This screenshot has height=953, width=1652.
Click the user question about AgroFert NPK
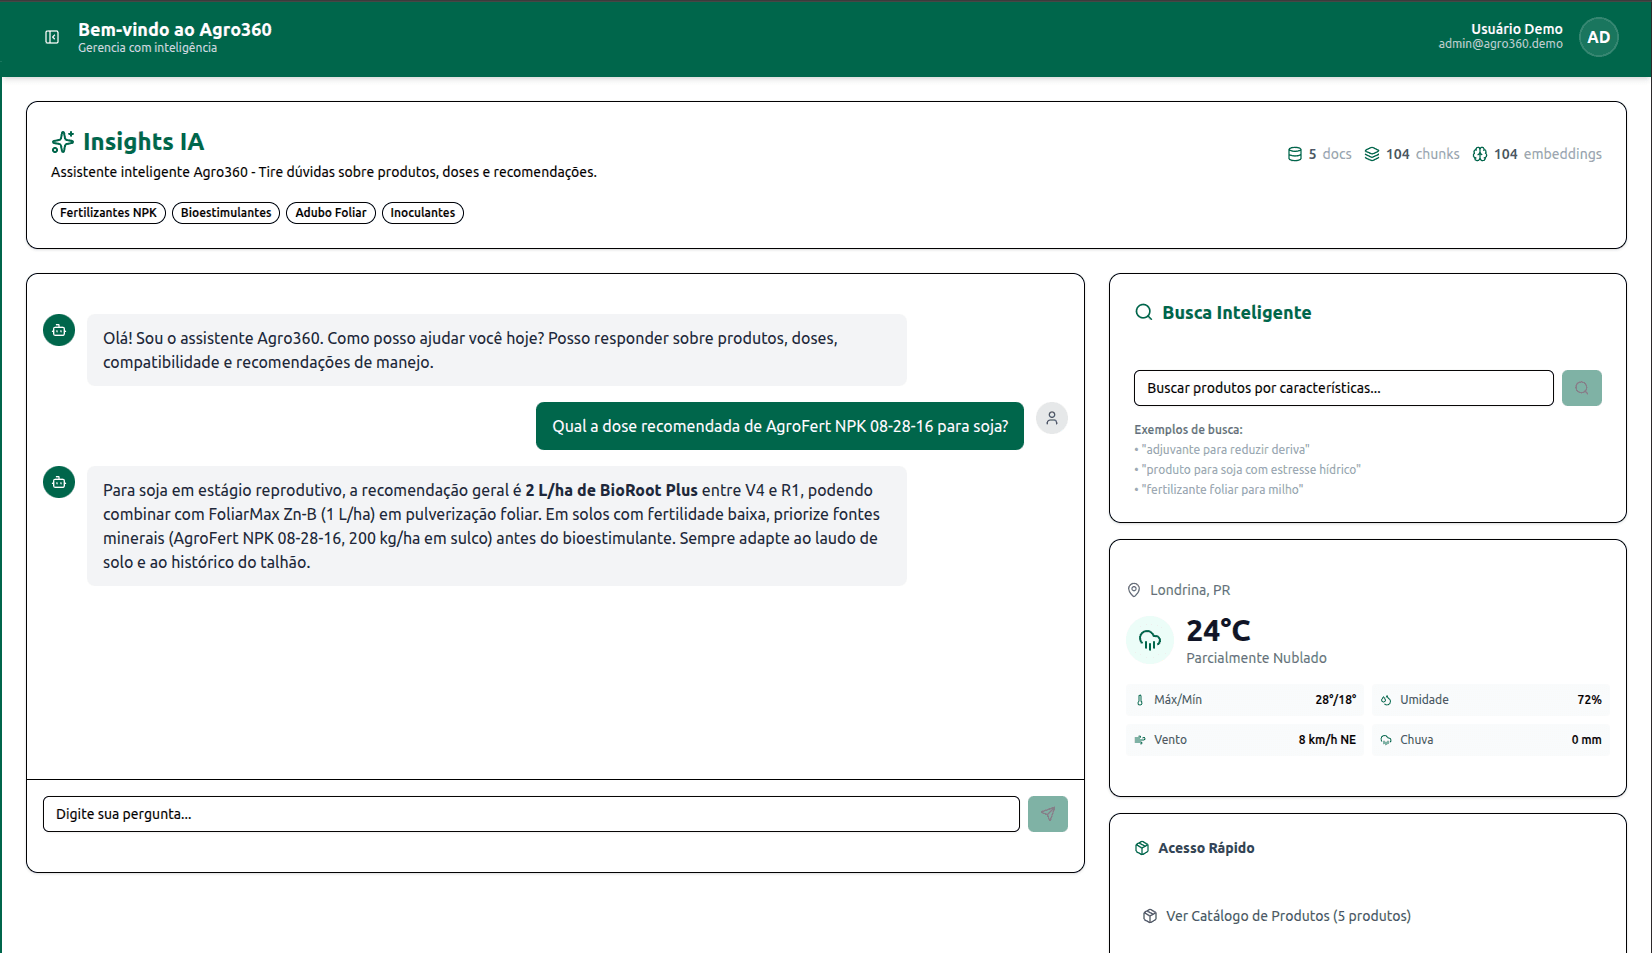(x=780, y=426)
